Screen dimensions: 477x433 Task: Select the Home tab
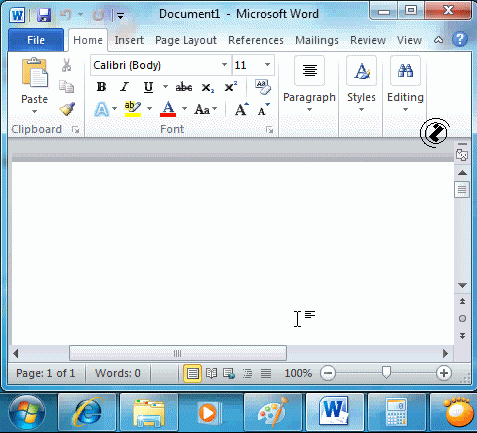[88, 40]
